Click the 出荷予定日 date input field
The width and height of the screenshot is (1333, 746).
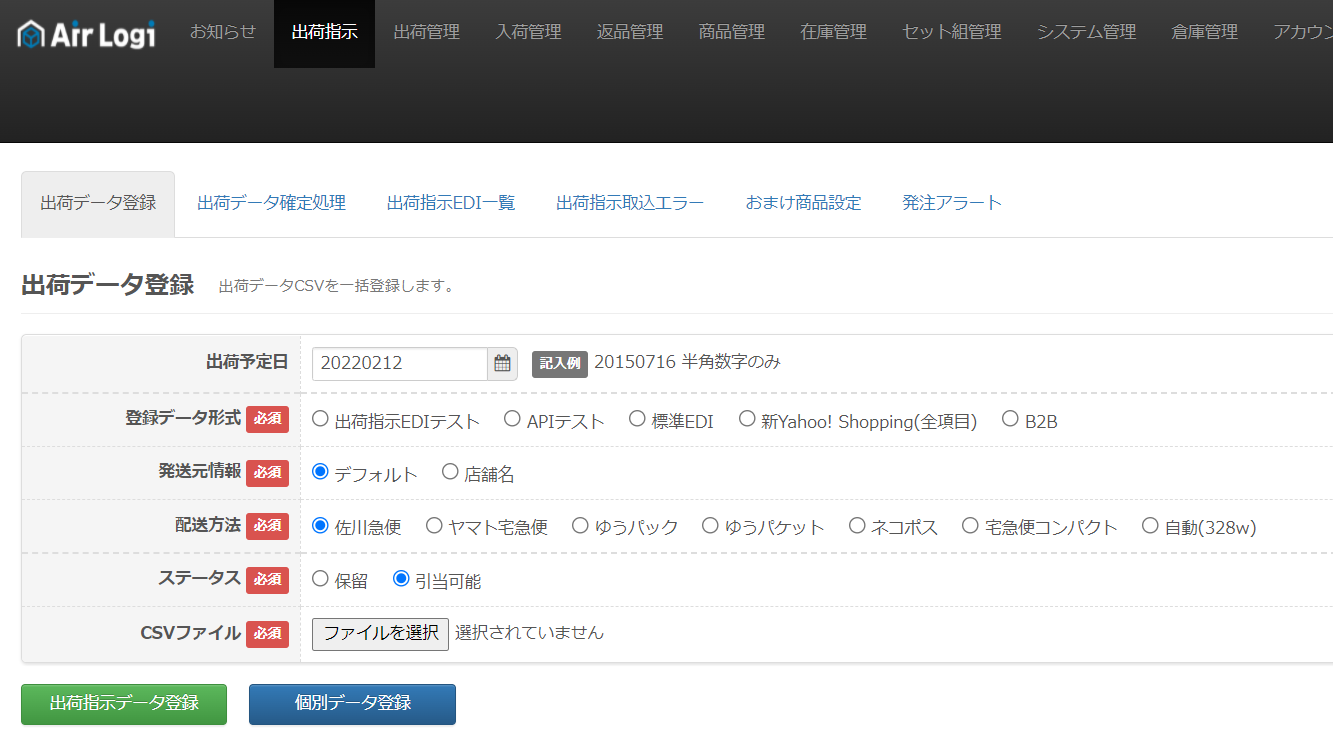[x=399, y=364]
